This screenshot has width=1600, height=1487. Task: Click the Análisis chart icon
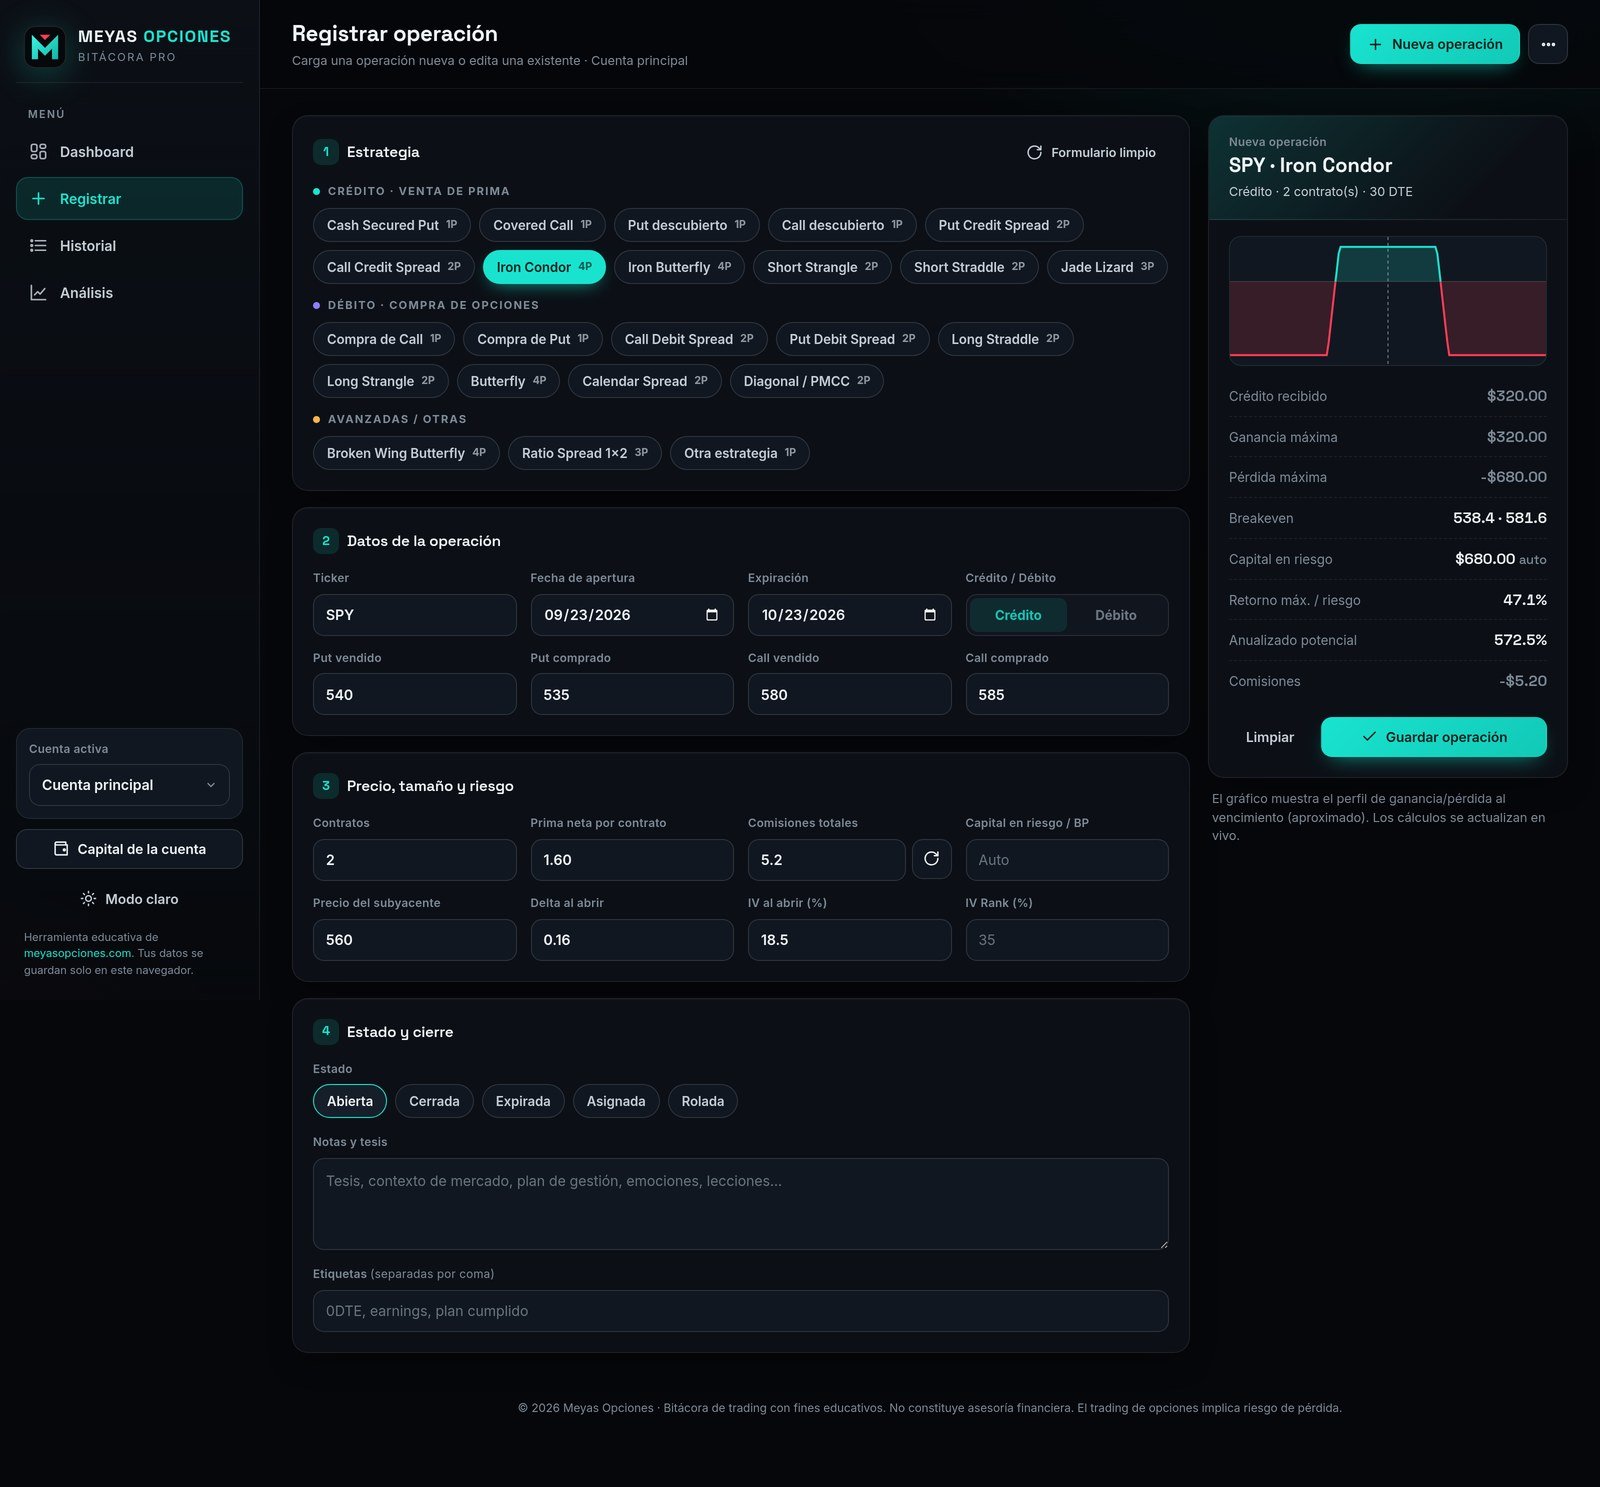point(38,293)
